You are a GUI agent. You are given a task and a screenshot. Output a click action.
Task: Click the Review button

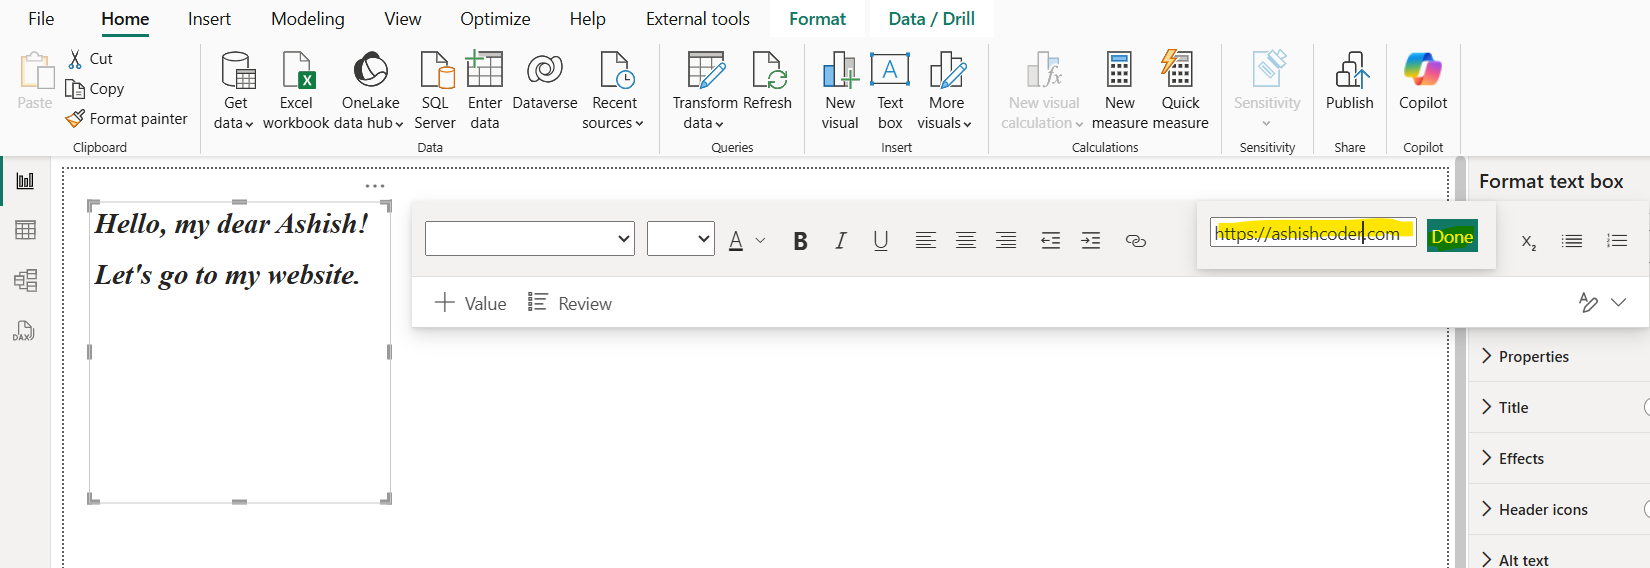tap(570, 303)
